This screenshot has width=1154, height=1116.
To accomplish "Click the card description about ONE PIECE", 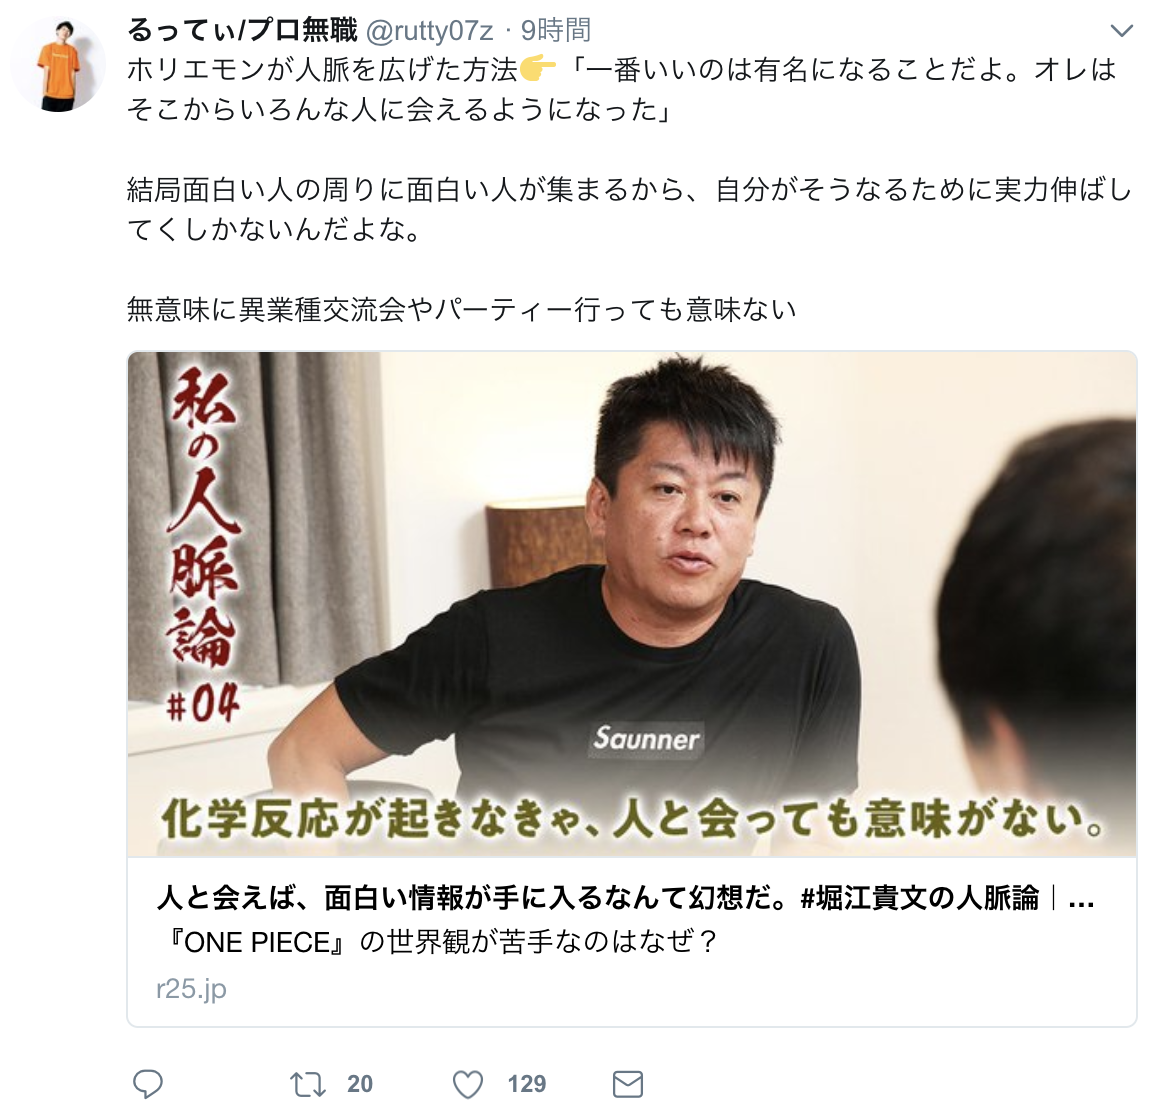I will [x=438, y=942].
